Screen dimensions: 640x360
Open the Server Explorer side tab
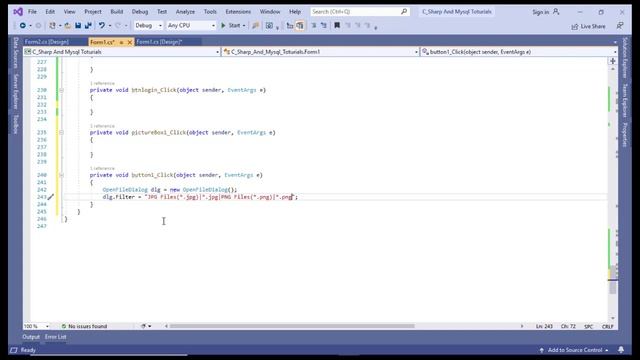16,91
